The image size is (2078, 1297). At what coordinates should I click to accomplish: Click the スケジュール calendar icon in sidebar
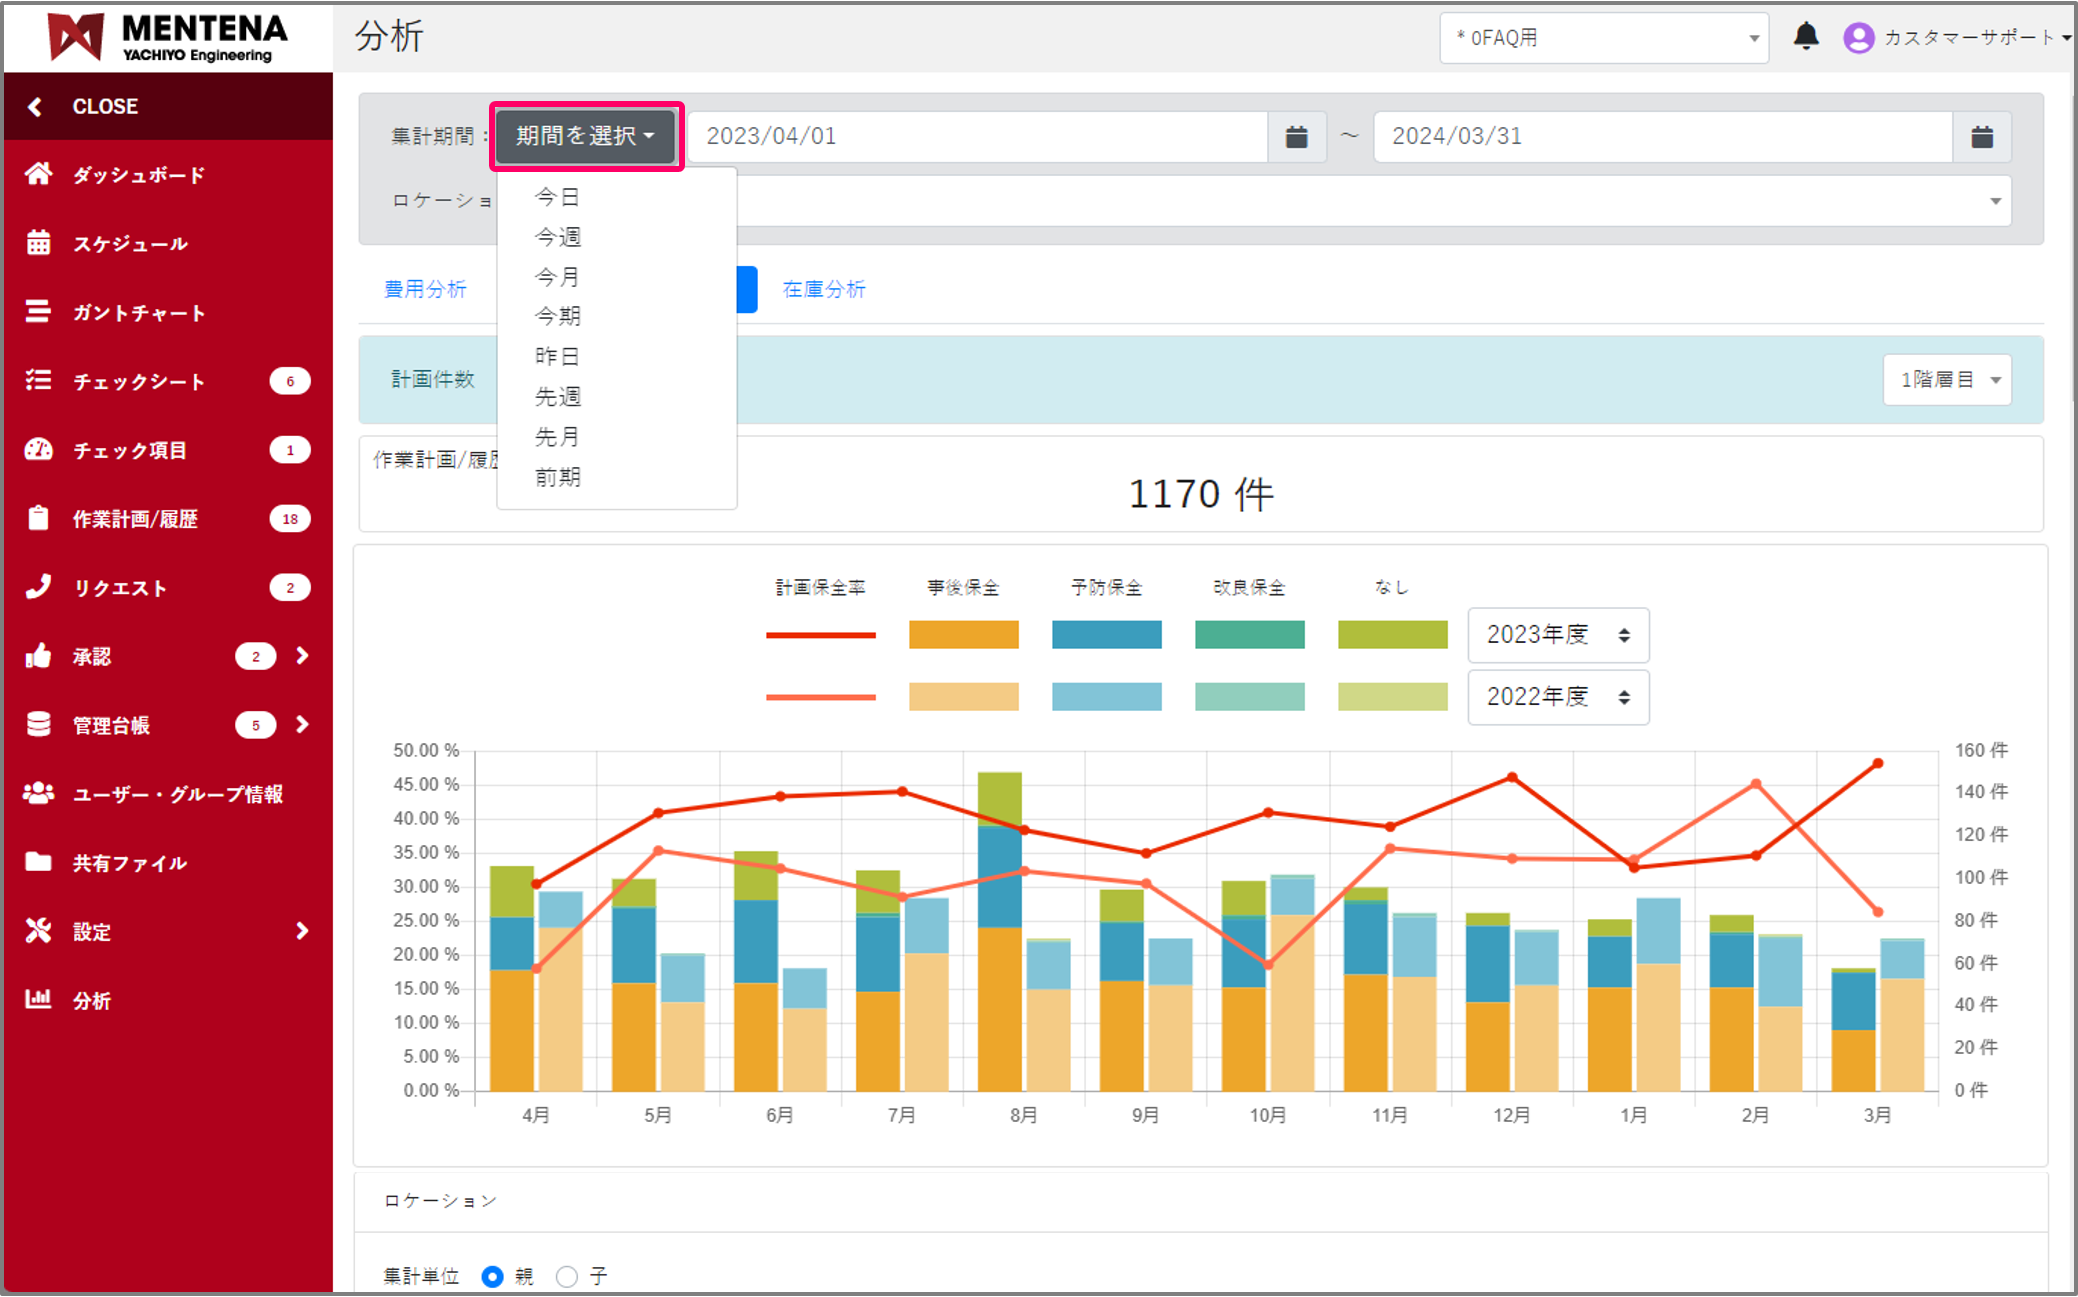click(x=38, y=243)
